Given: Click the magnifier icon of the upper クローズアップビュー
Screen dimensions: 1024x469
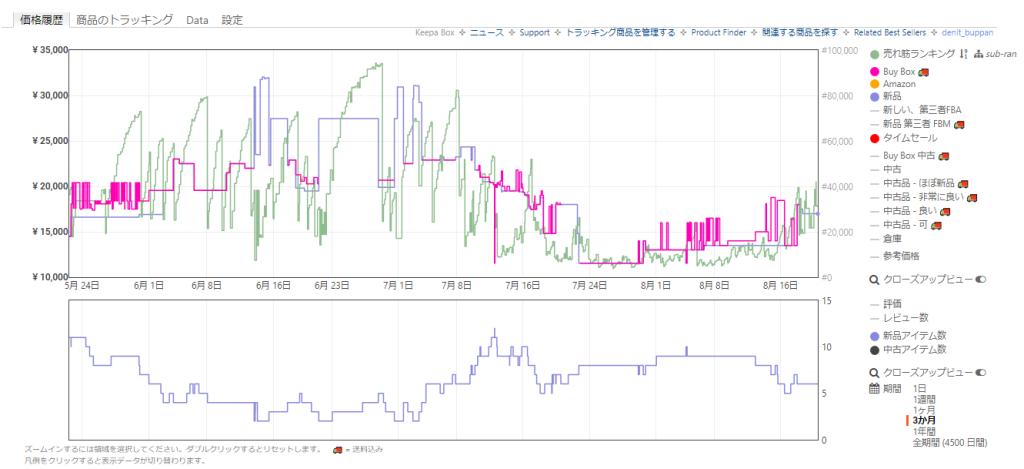Looking at the screenshot, I should click(x=874, y=280).
